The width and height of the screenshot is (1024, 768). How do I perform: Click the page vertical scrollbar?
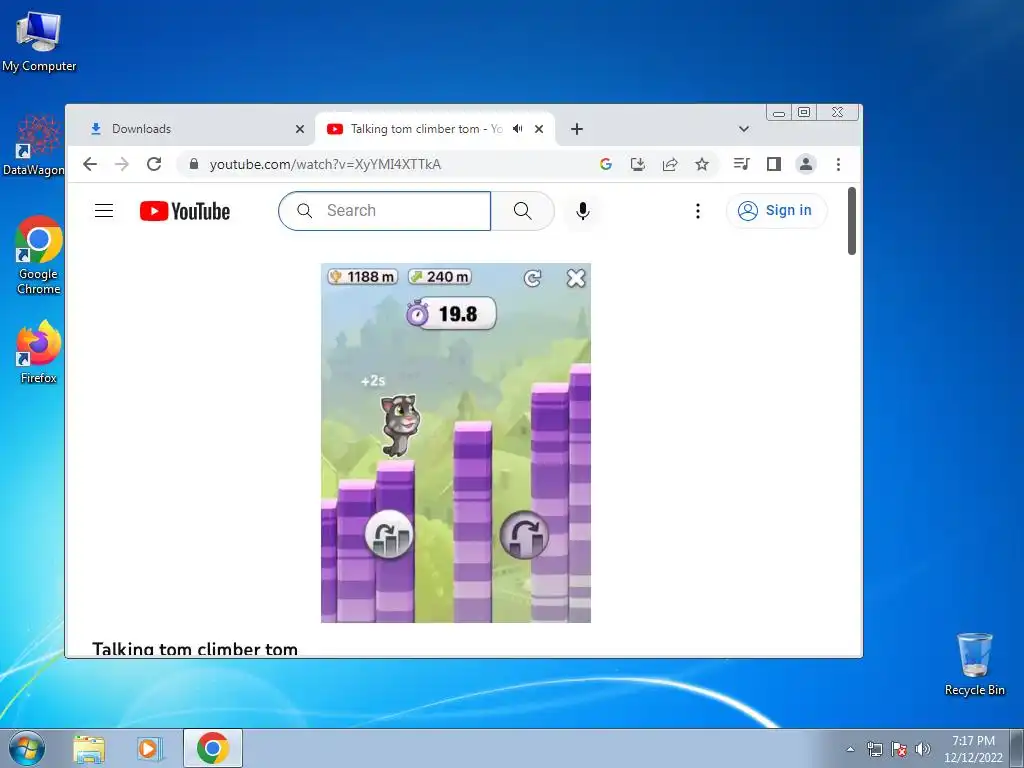tap(852, 221)
